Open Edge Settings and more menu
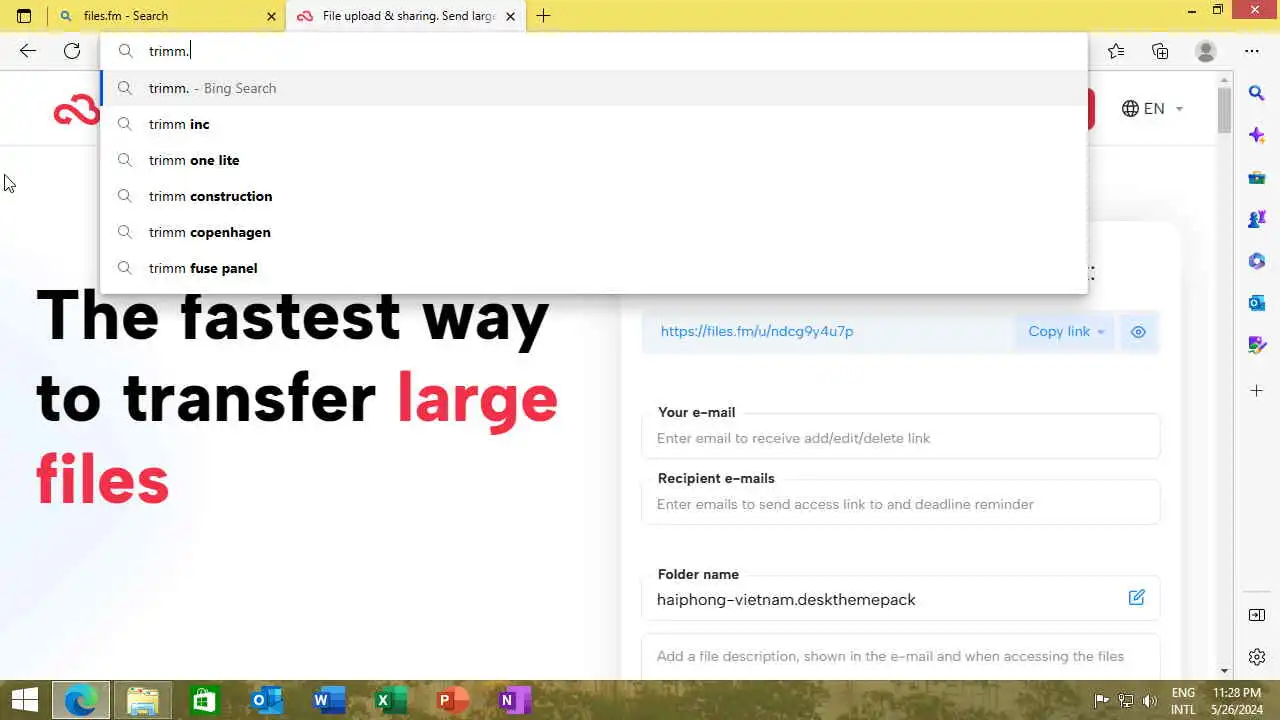1280x720 pixels. tap(1252, 51)
